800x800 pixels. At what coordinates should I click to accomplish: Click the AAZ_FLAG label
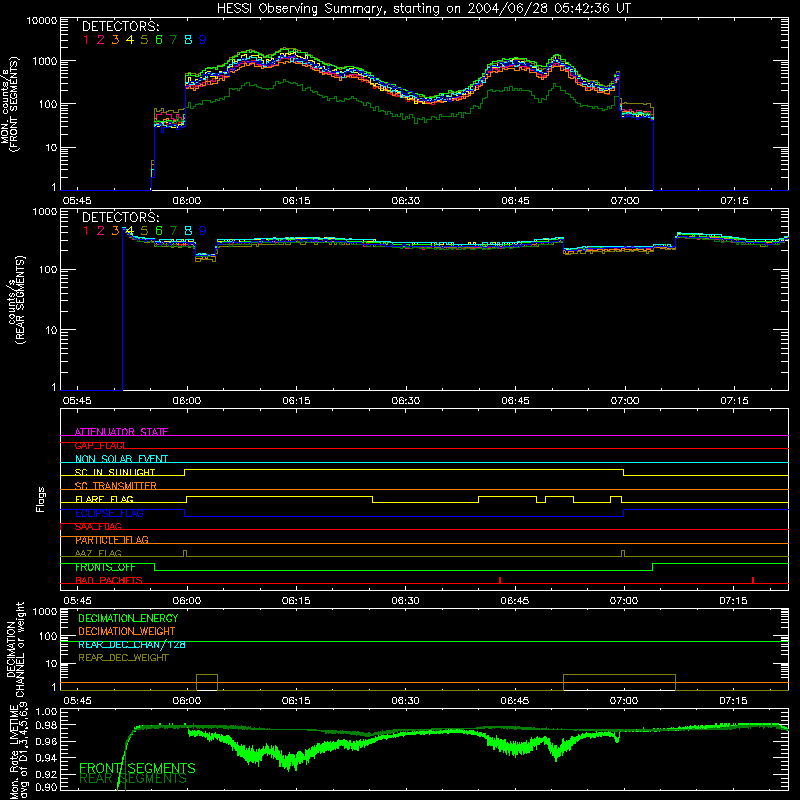coord(98,553)
